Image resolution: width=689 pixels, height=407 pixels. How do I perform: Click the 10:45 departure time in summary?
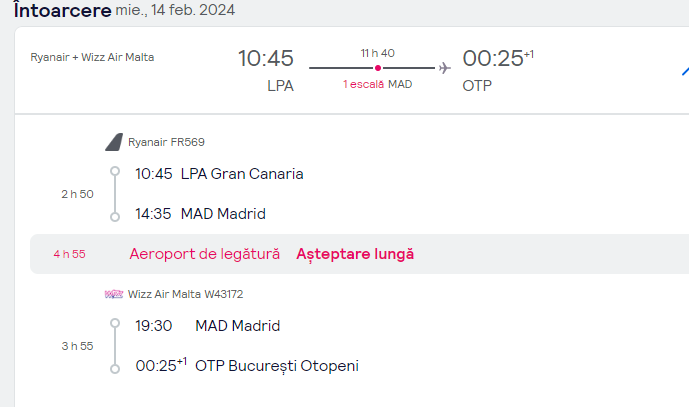point(266,58)
